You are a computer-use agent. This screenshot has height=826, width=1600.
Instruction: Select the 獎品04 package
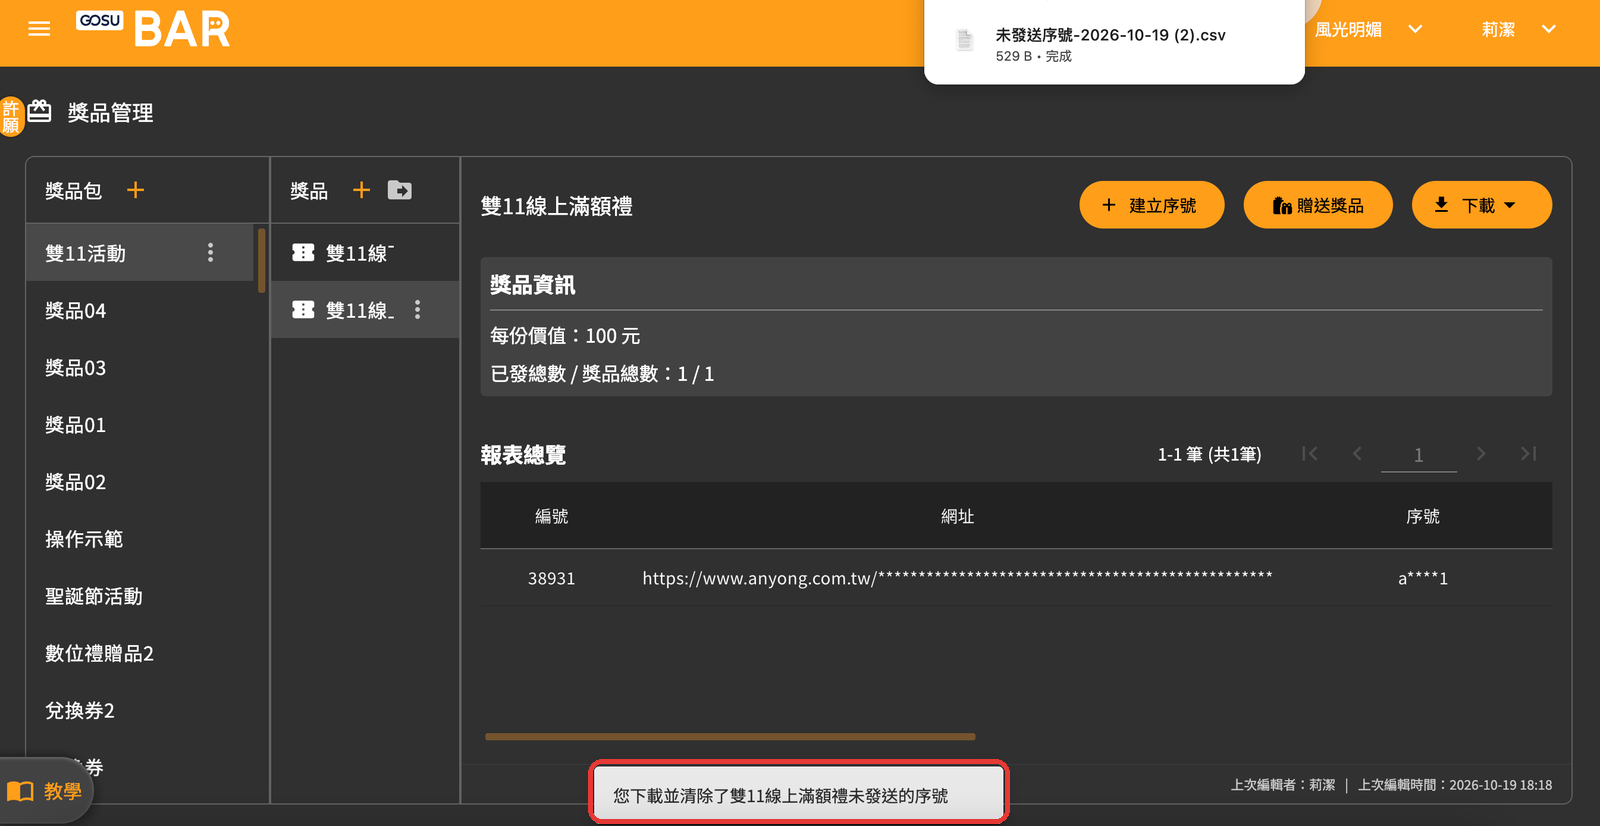140,311
